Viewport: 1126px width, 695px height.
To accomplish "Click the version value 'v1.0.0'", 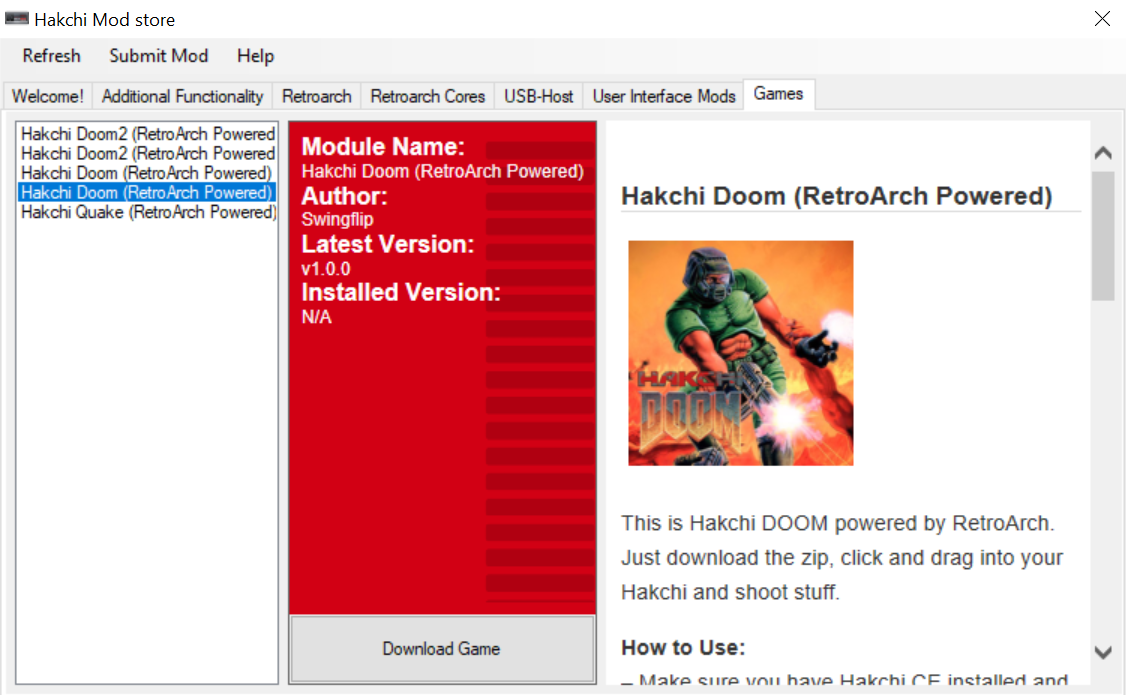I will [326, 269].
